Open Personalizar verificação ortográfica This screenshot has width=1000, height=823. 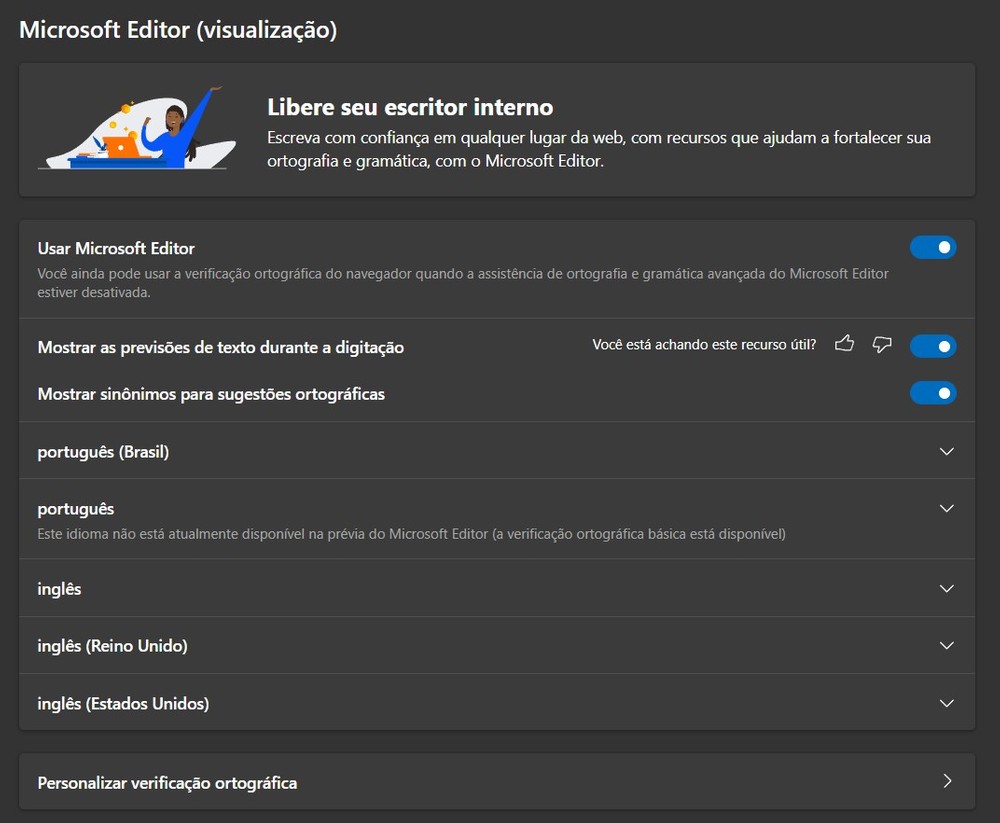(167, 782)
